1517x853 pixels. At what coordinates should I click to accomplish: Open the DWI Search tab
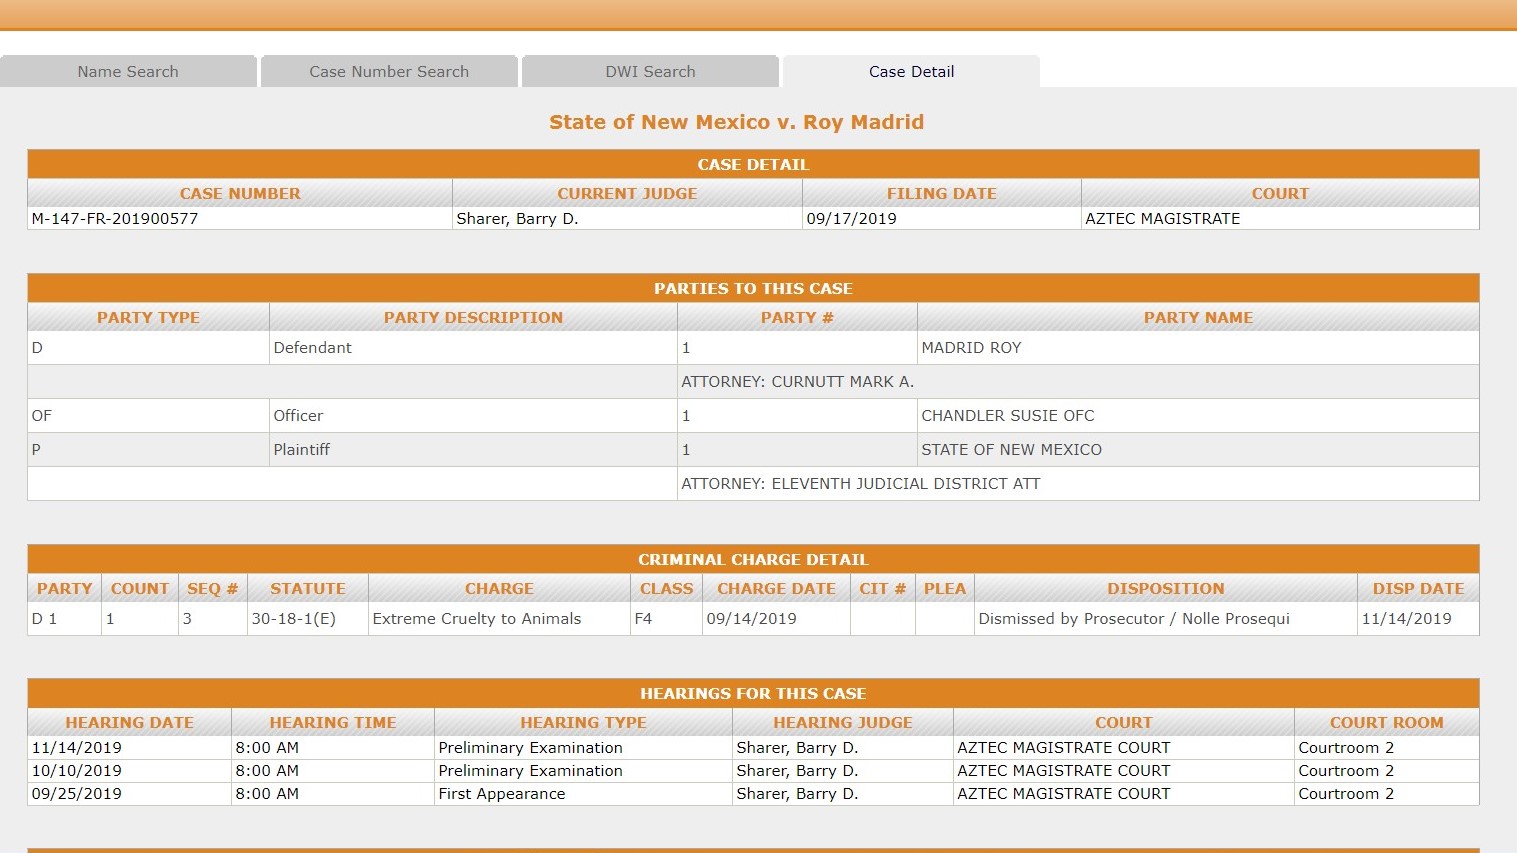point(650,72)
